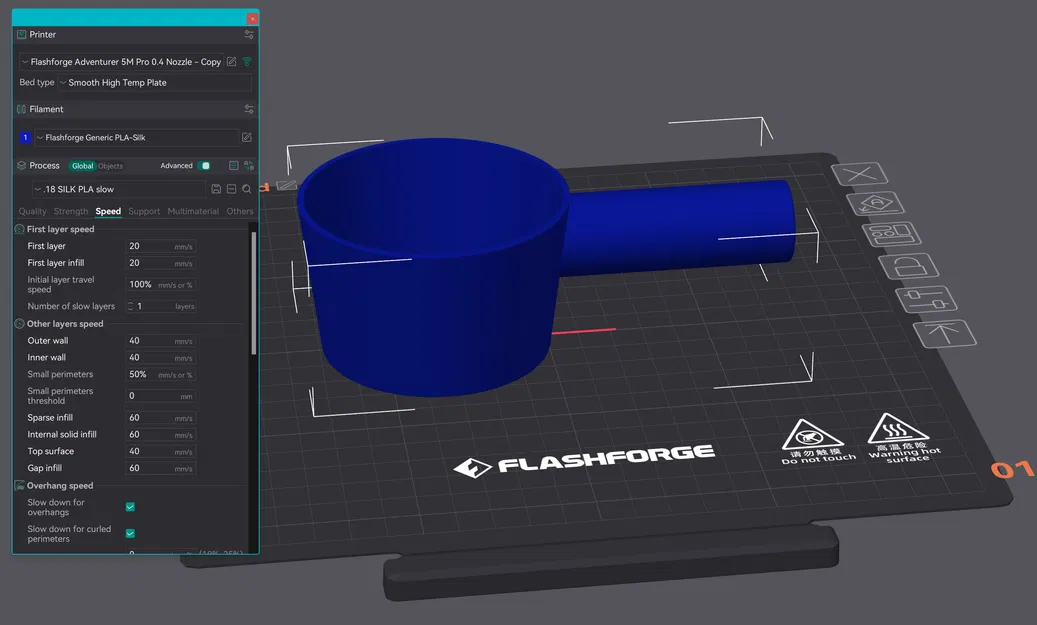
Task: Select the plate settings sliders icon
Action: (x=925, y=298)
